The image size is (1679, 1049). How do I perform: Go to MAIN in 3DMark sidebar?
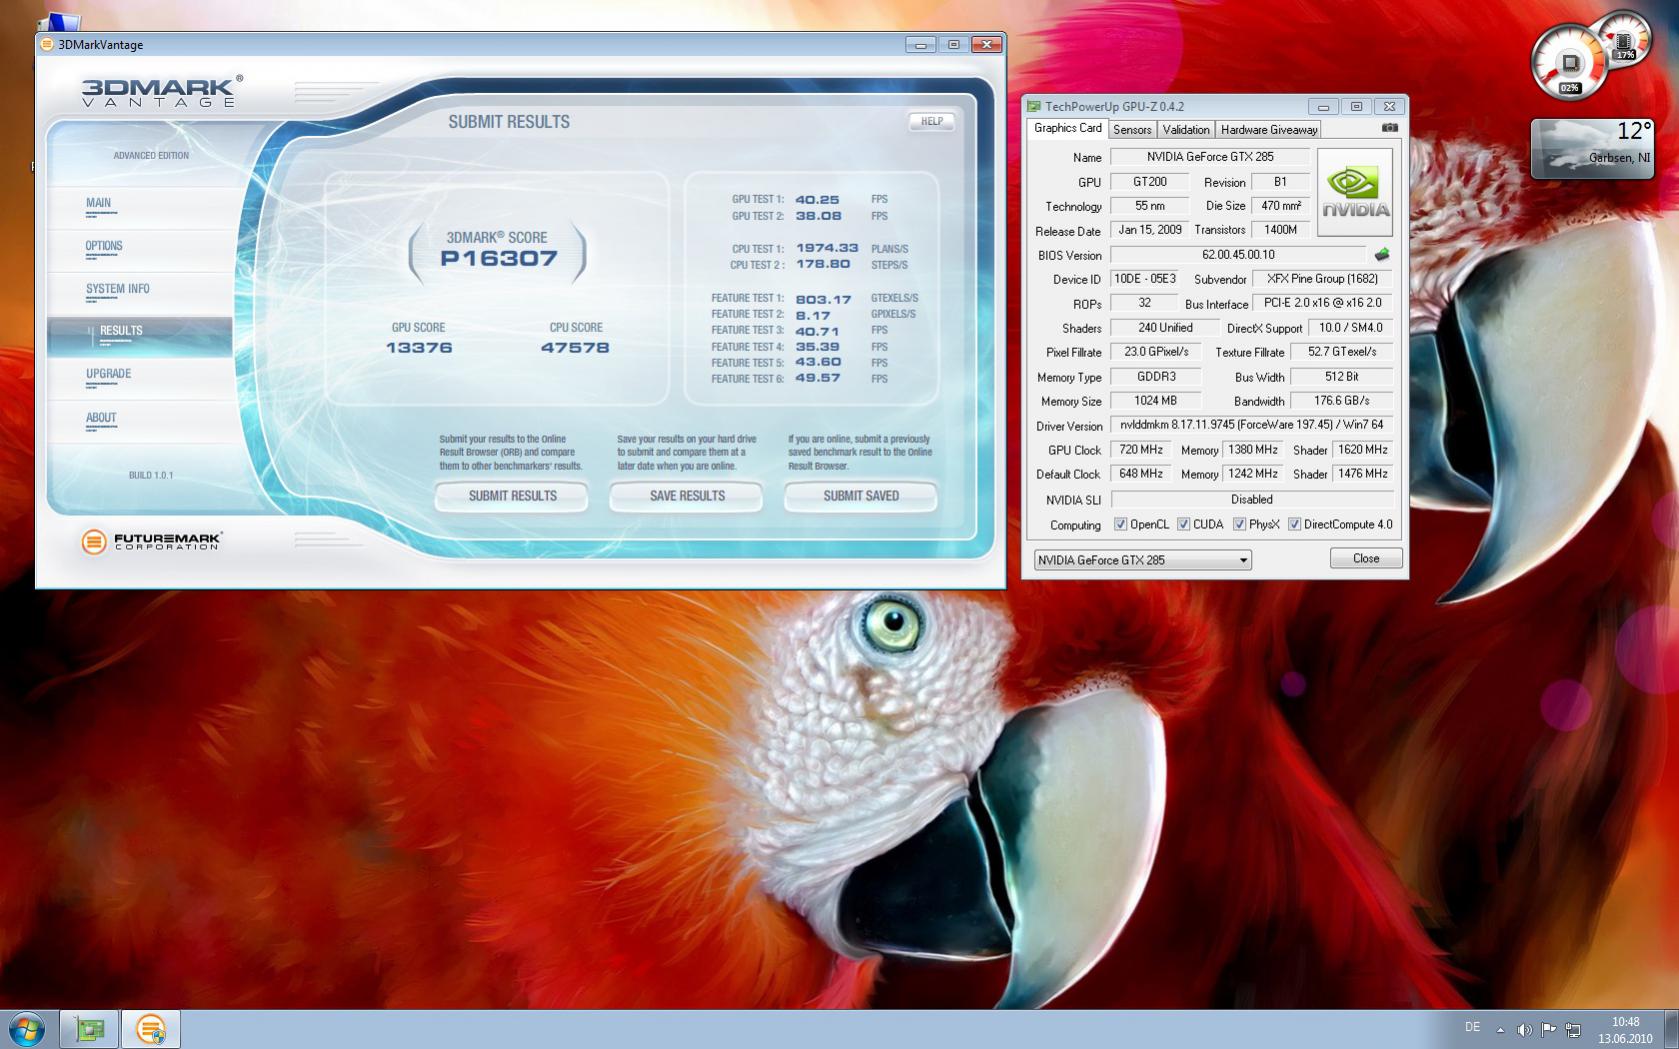pos(98,203)
